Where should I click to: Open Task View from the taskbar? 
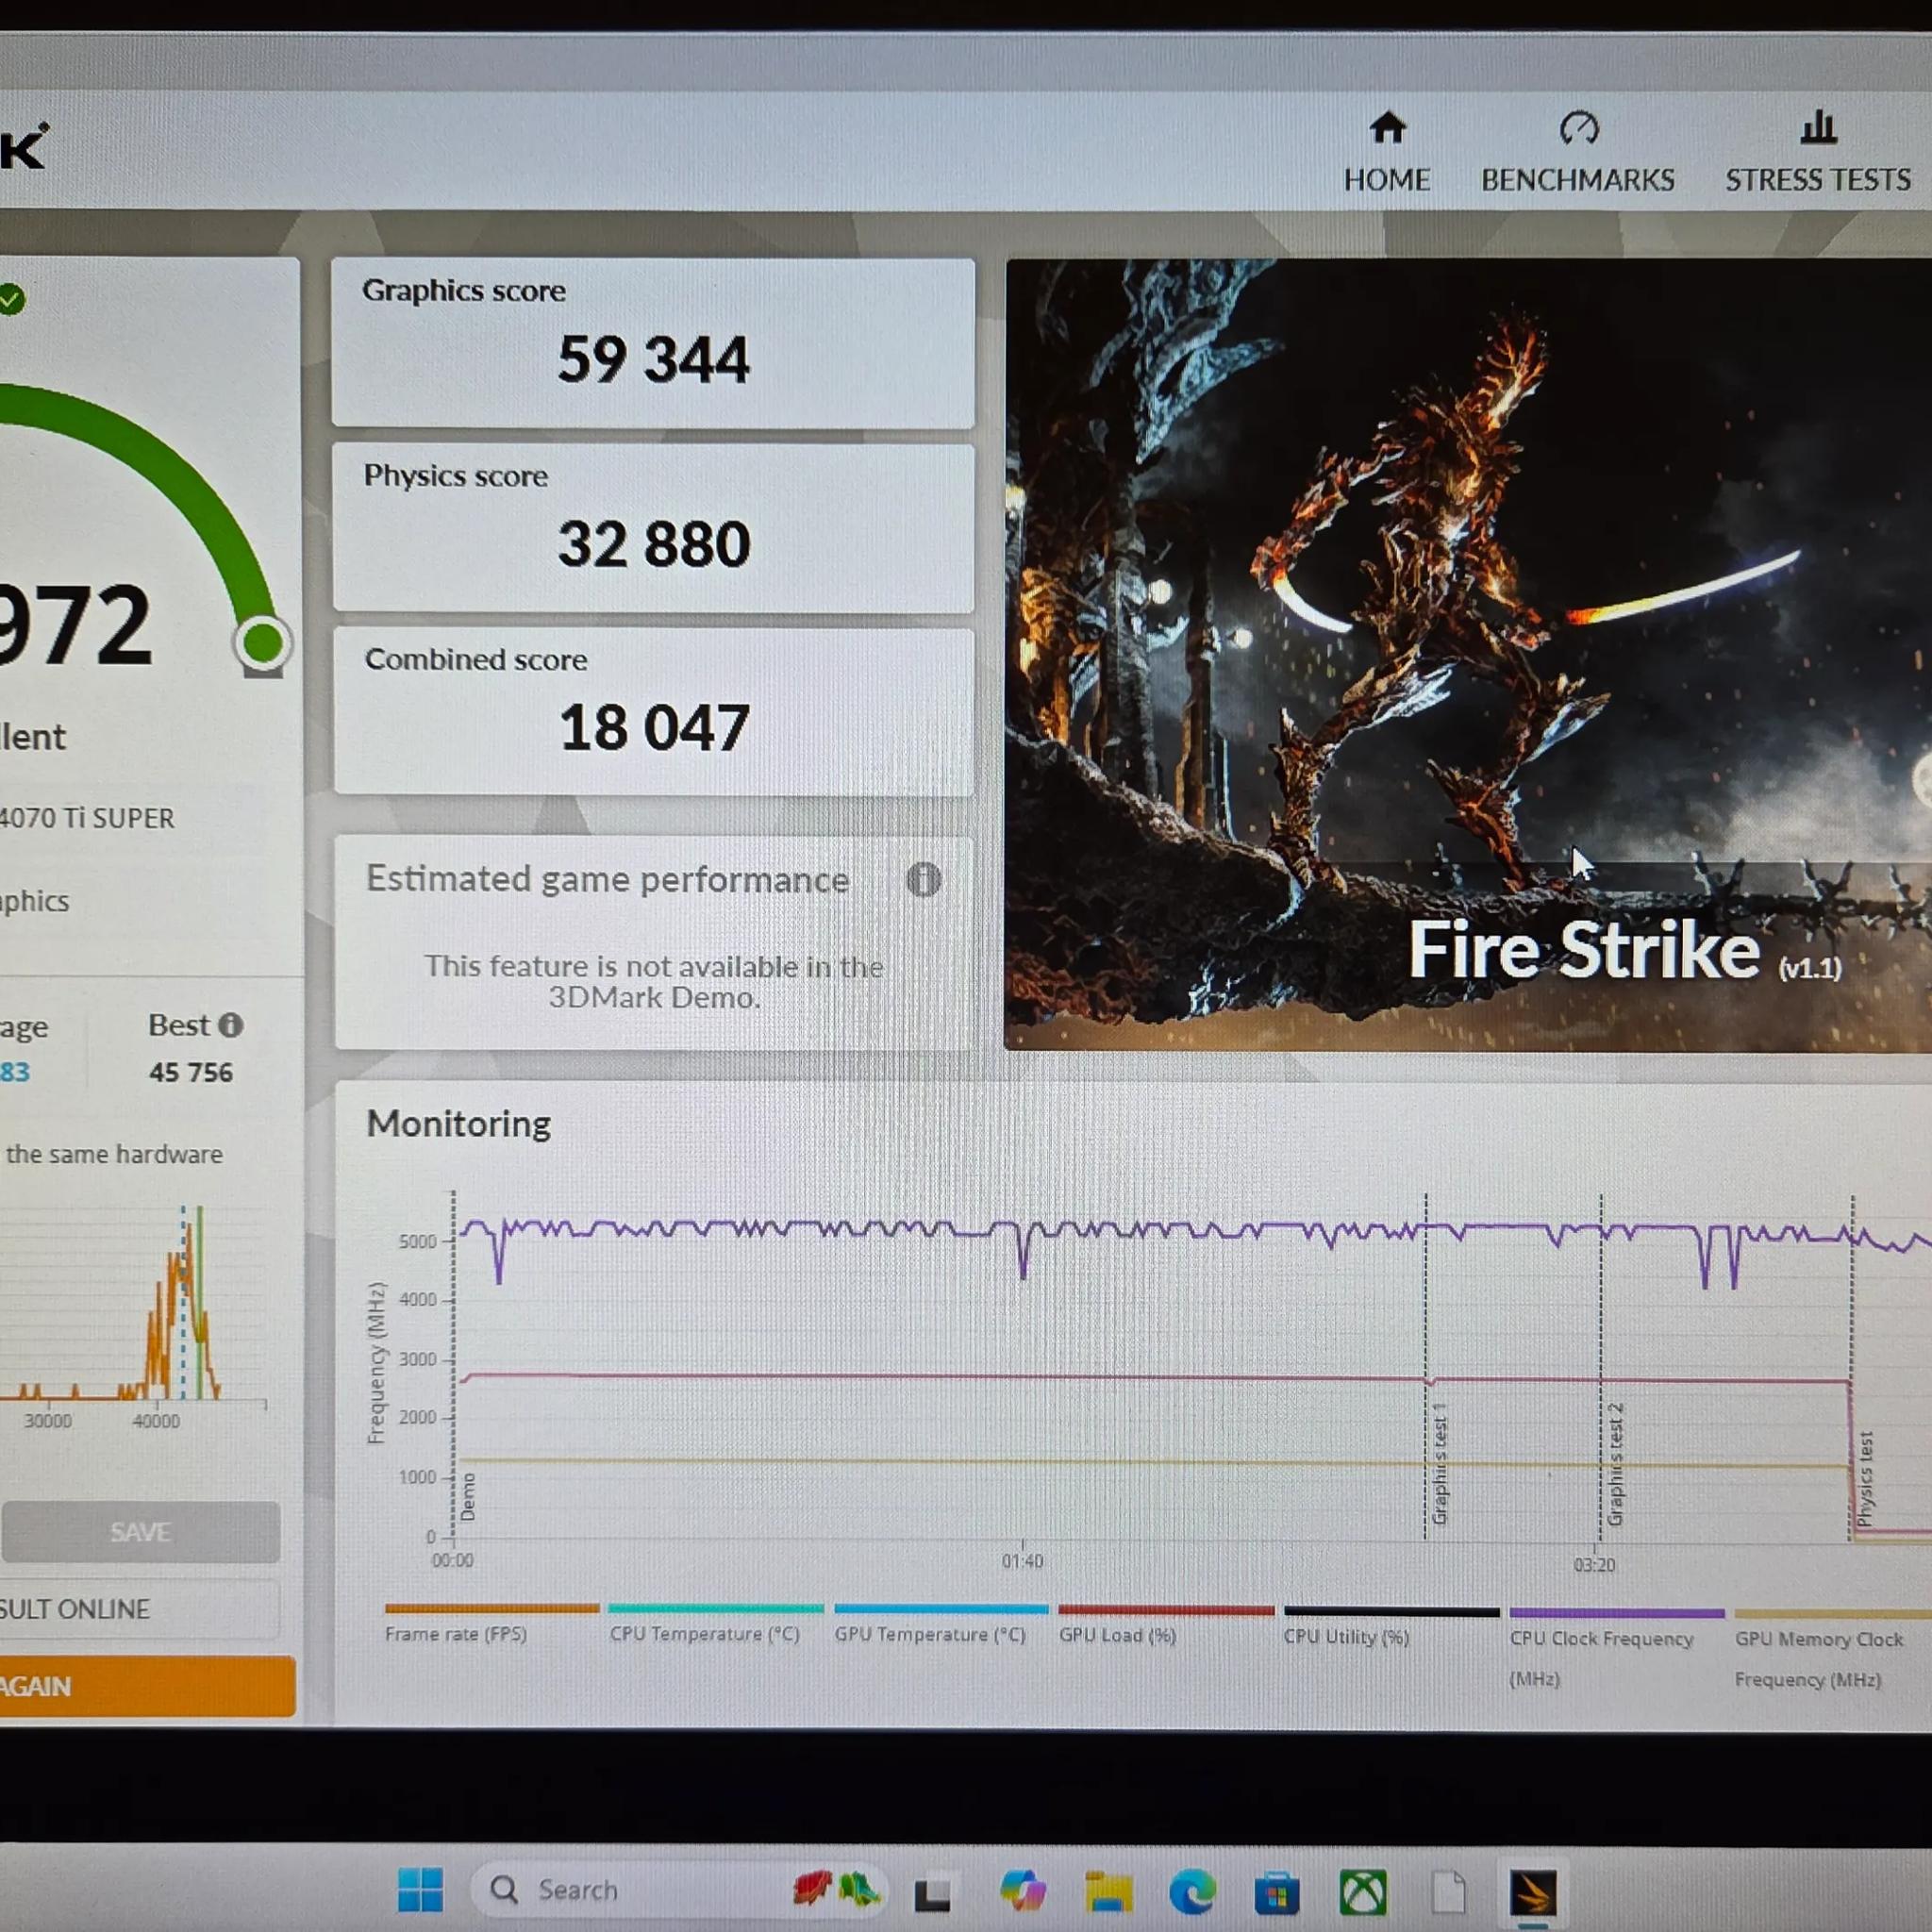pyautogui.click(x=932, y=1891)
